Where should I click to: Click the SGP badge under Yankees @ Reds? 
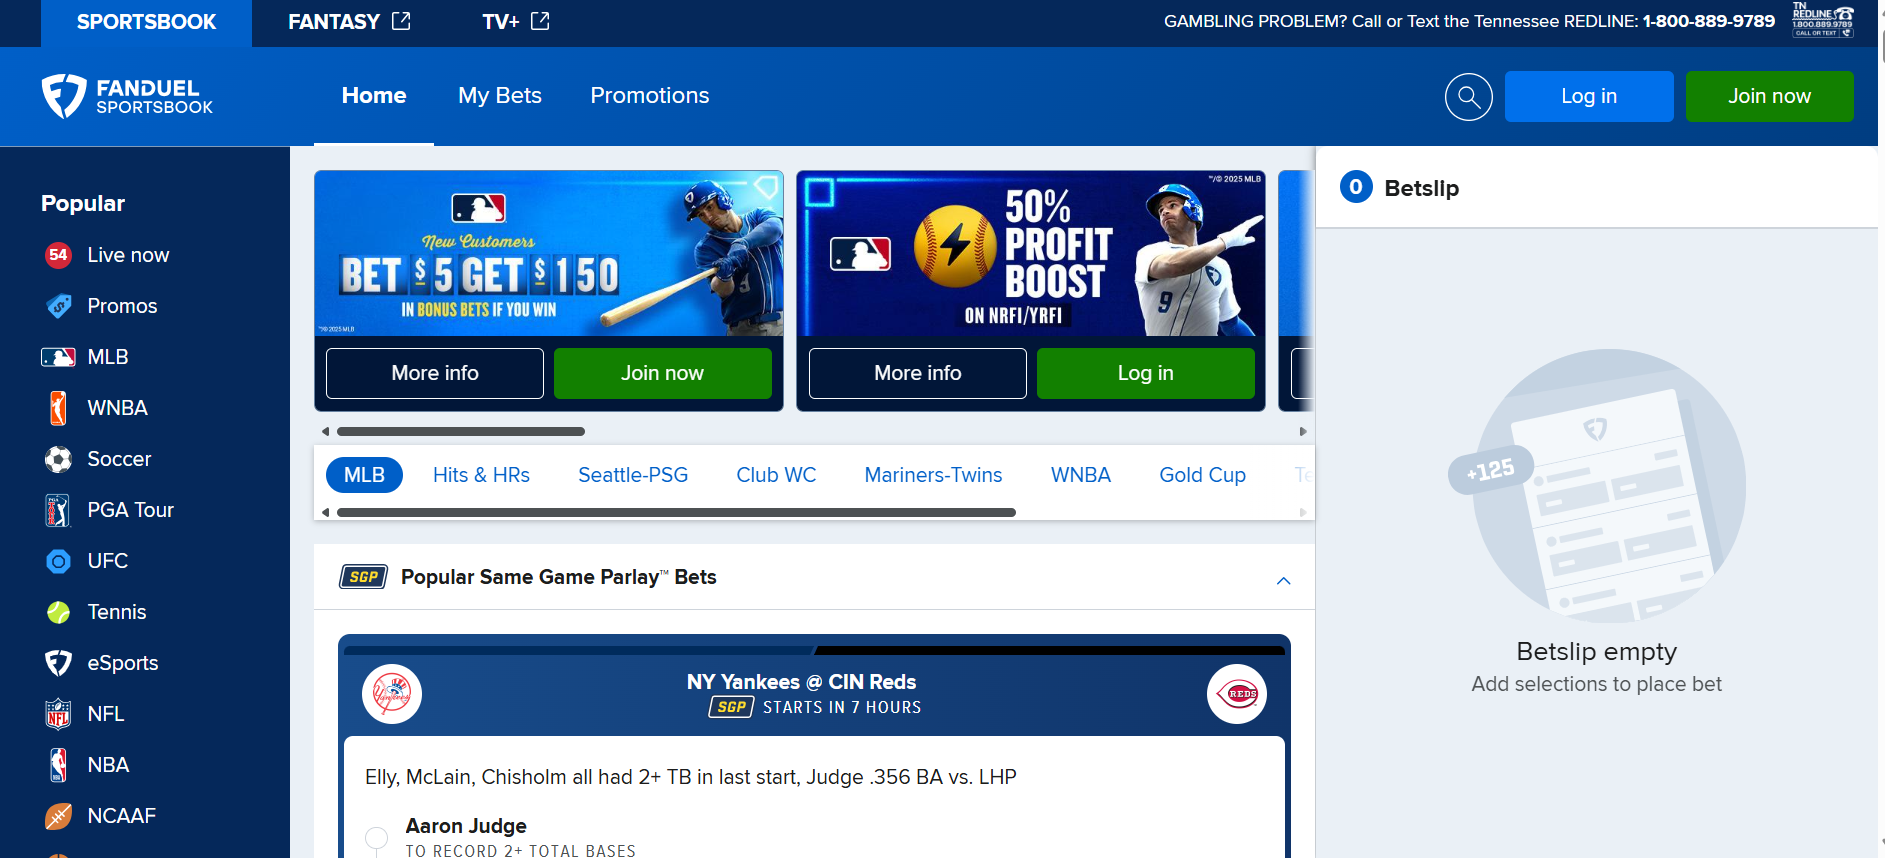(731, 707)
